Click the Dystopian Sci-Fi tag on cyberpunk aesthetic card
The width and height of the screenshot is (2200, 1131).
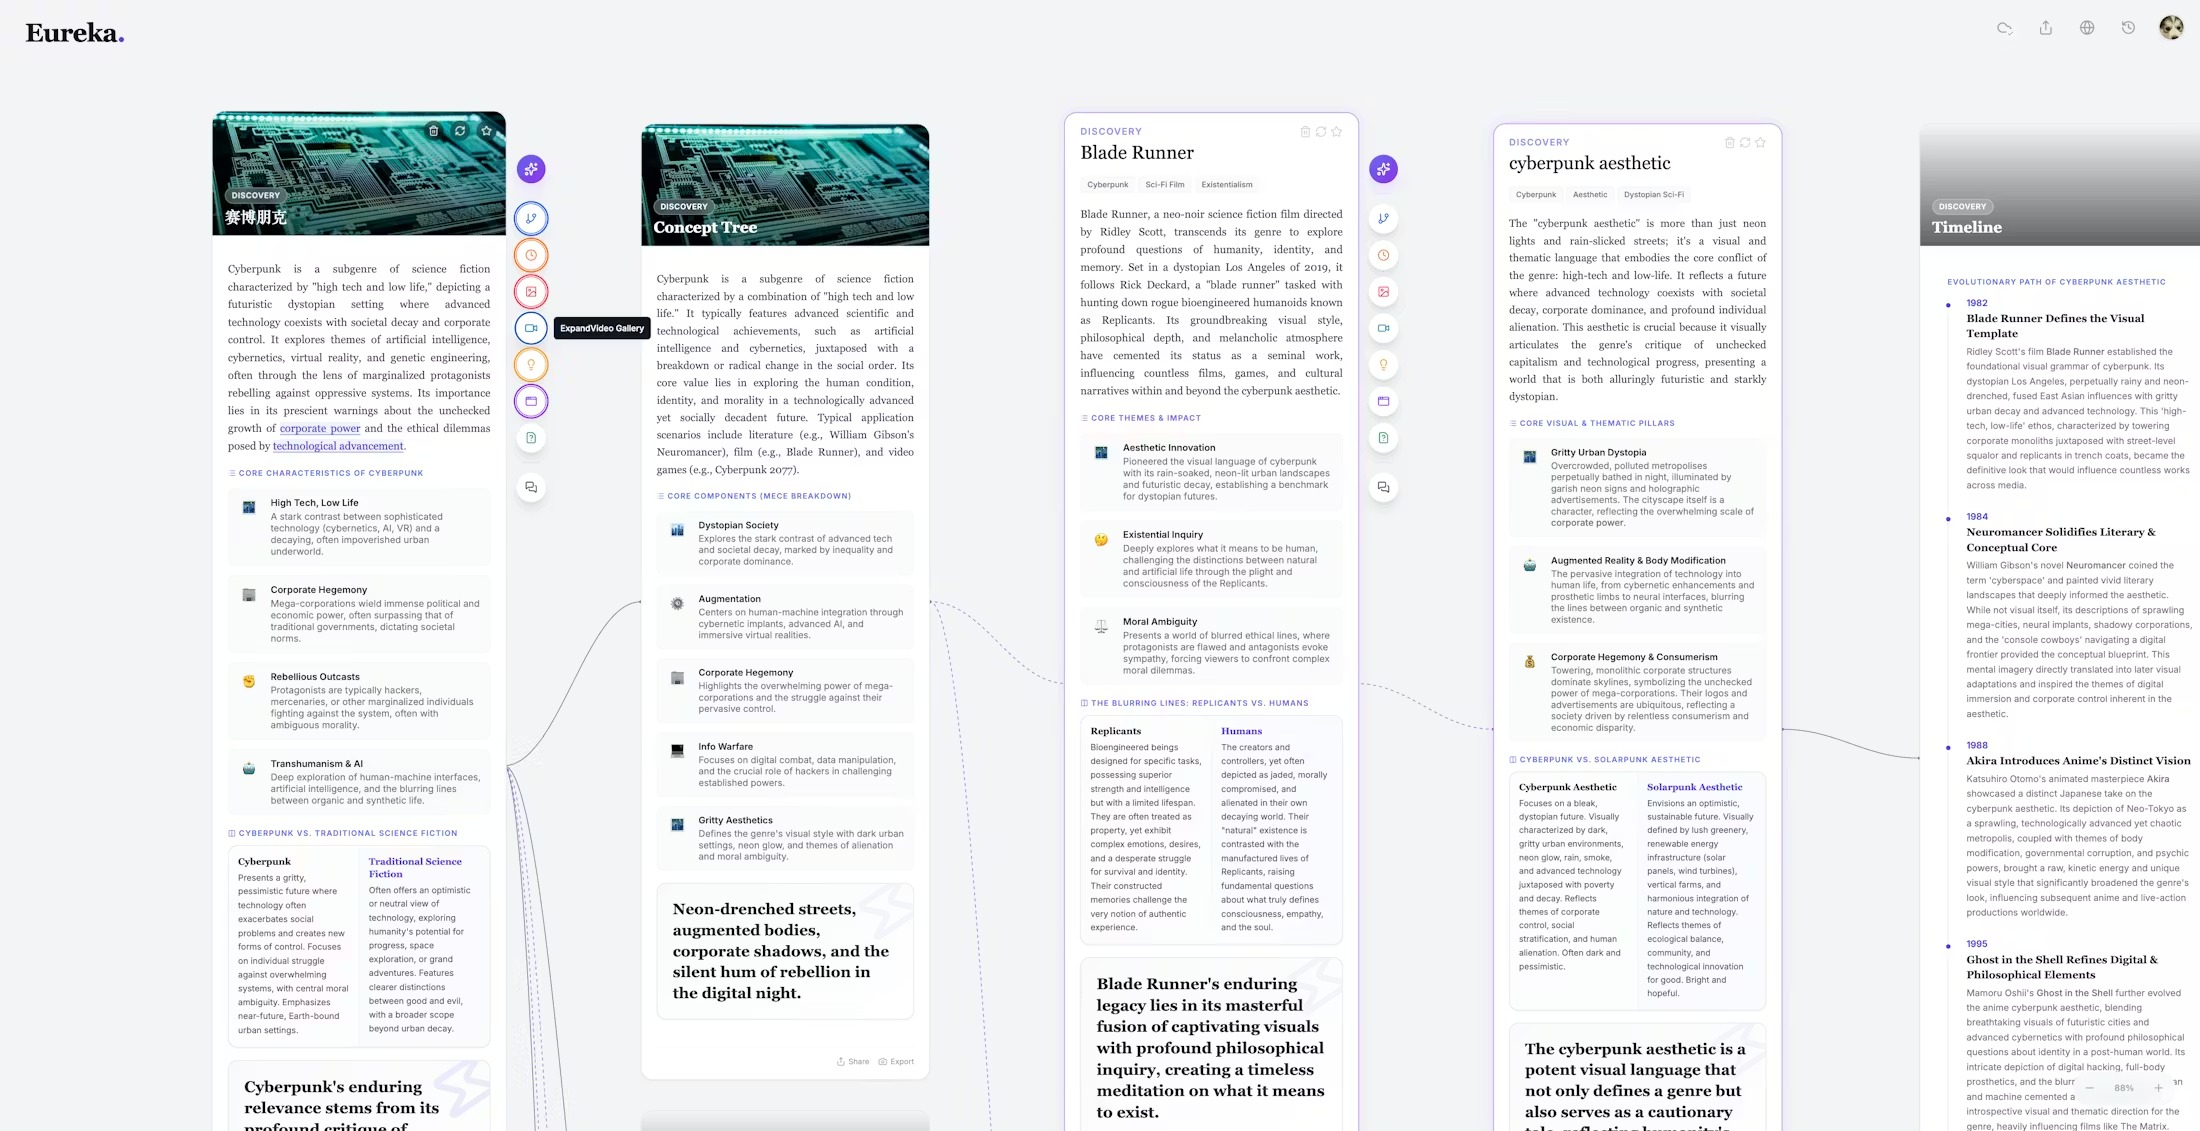click(1653, 195)
